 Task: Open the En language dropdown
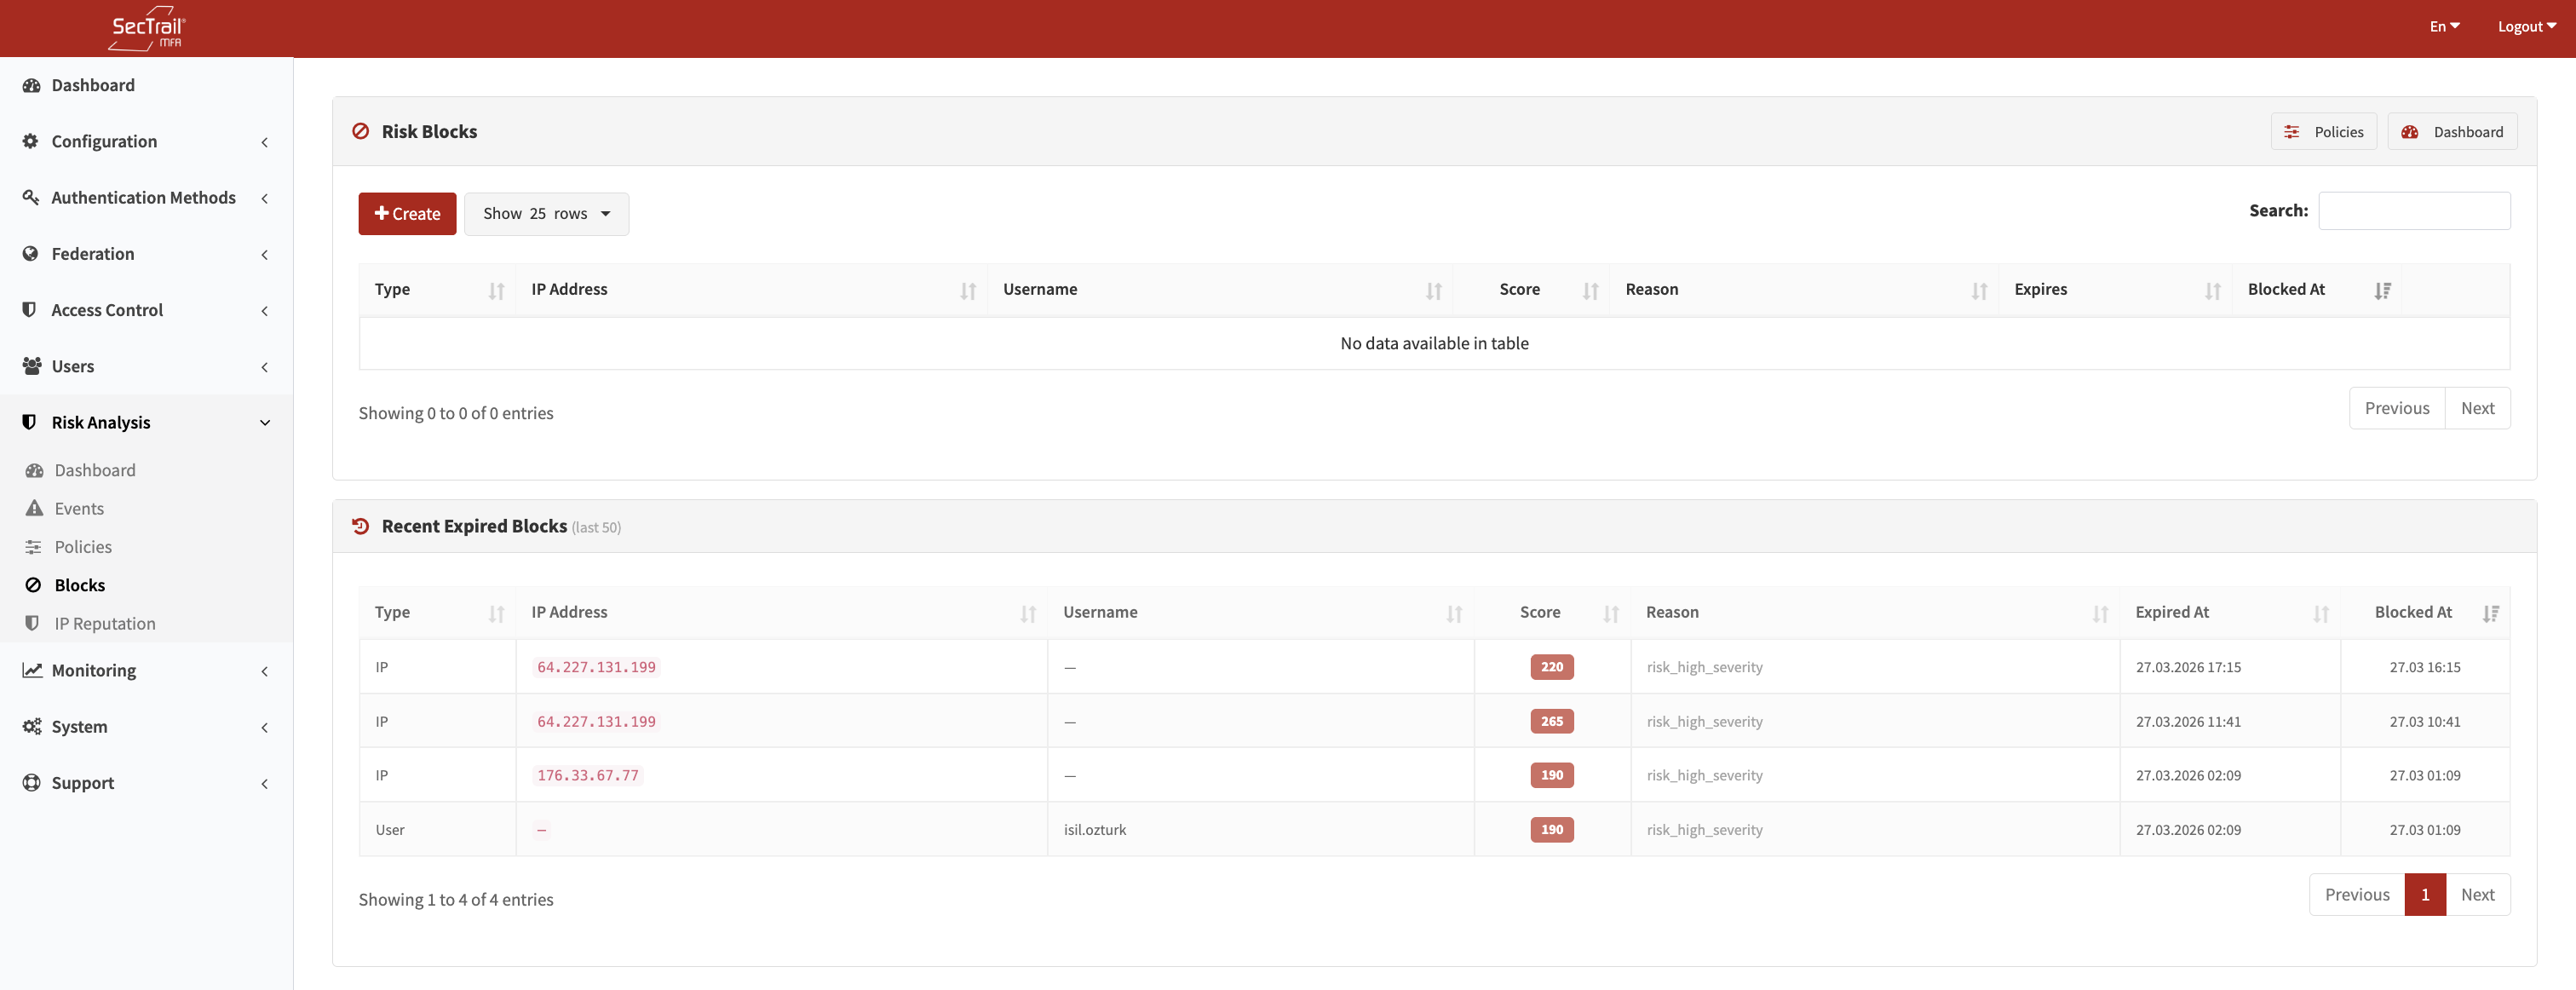tap(2443, 27)
